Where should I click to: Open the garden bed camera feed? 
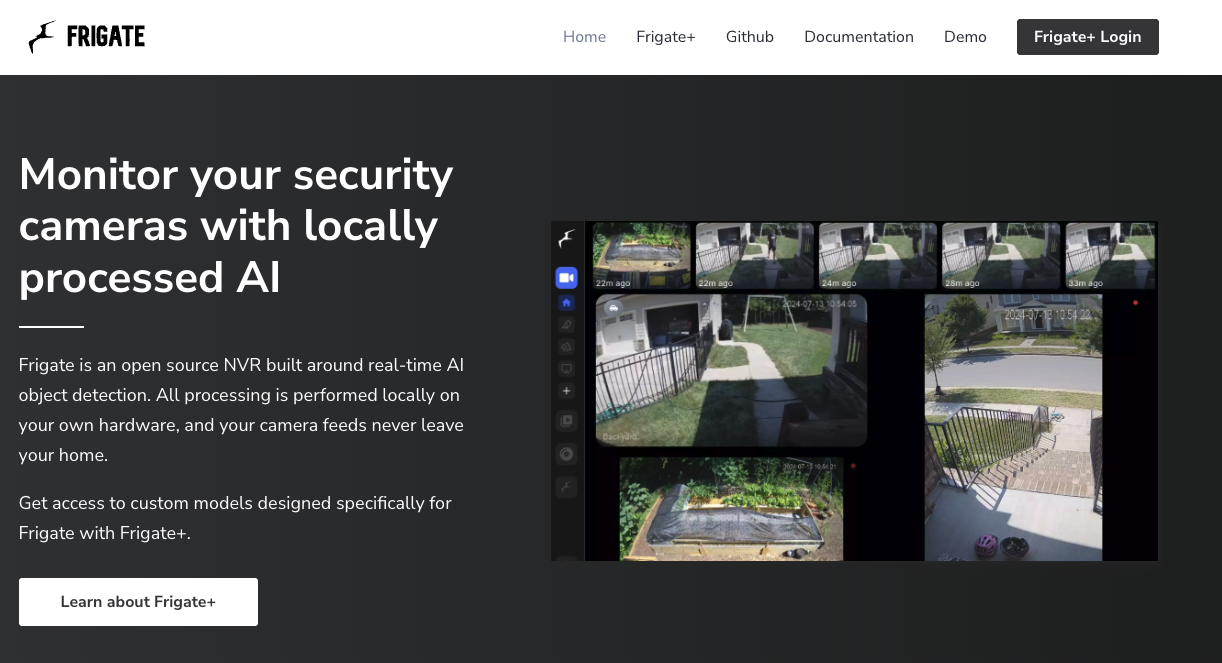[x=731, y=509]
